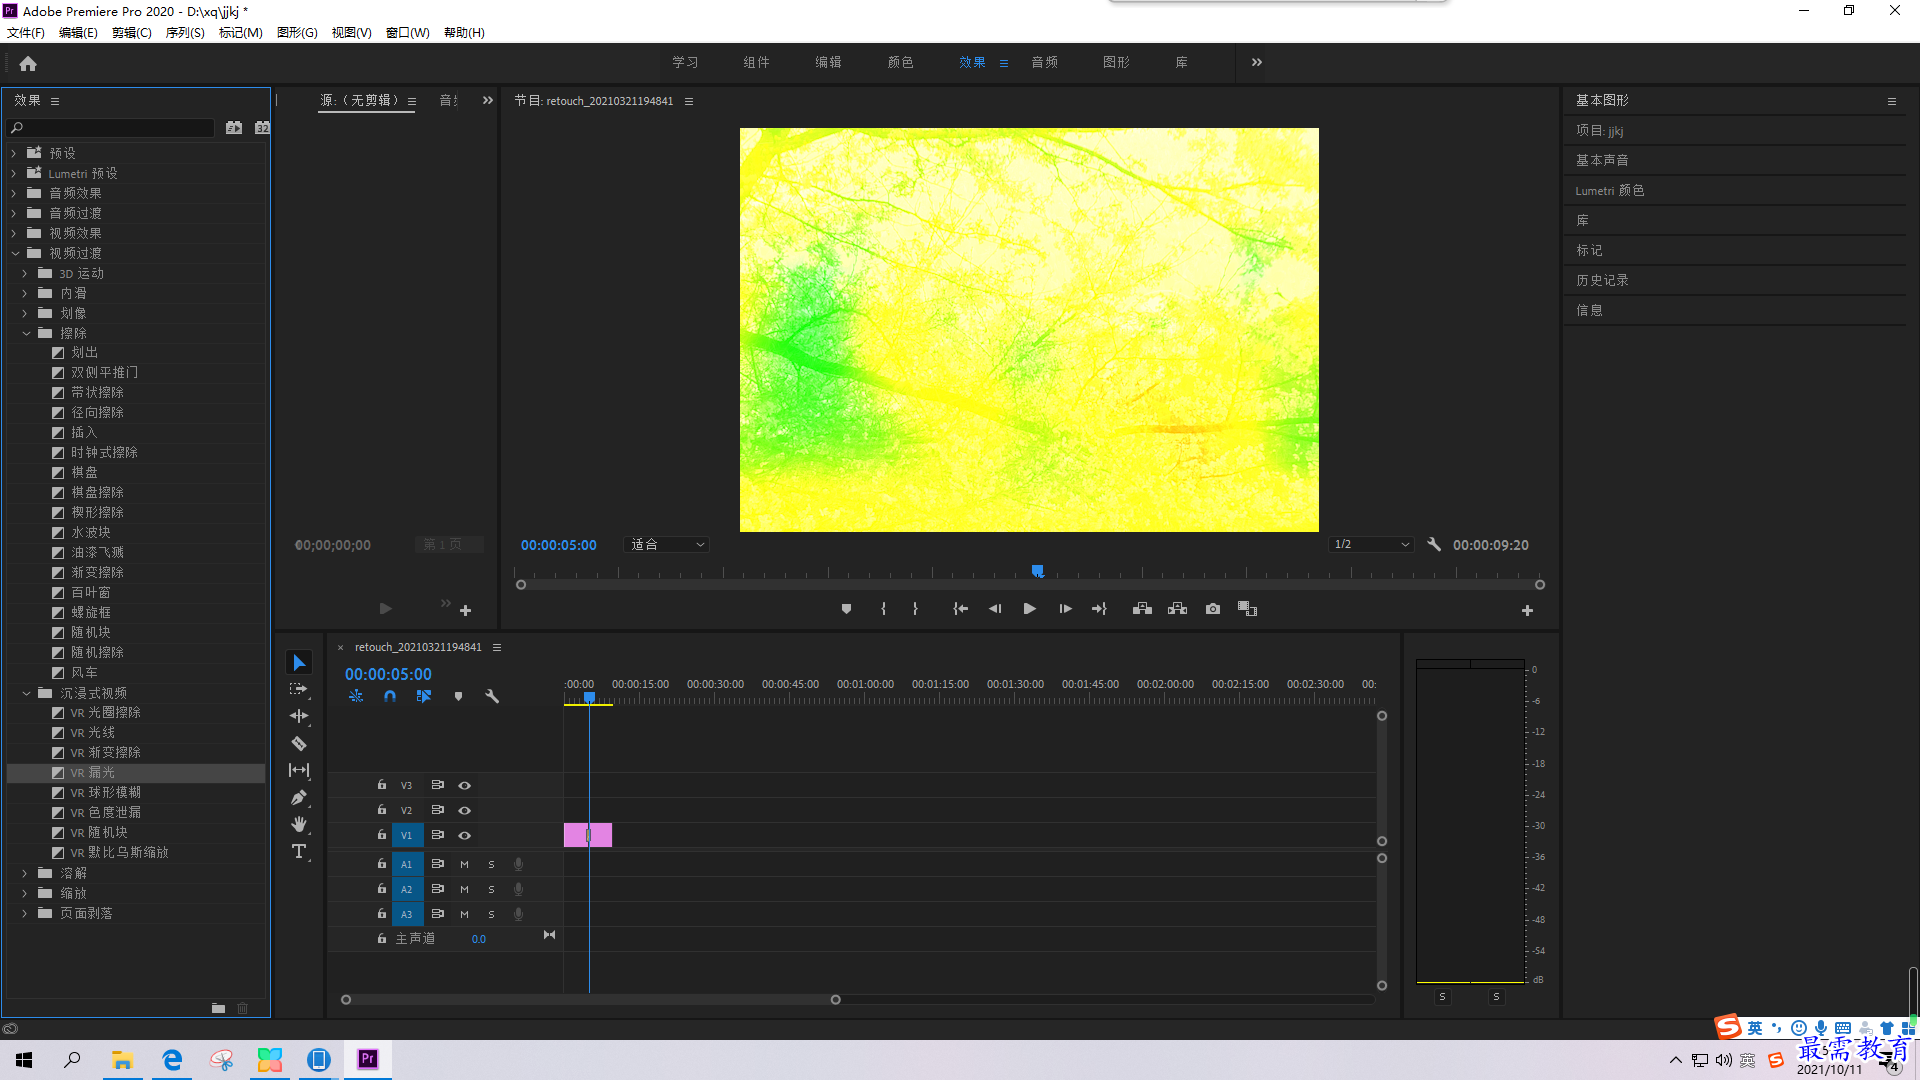Open timeline display settings wrench
This screenshot has width=1920, height=1080.
click(x=492, y=696)
